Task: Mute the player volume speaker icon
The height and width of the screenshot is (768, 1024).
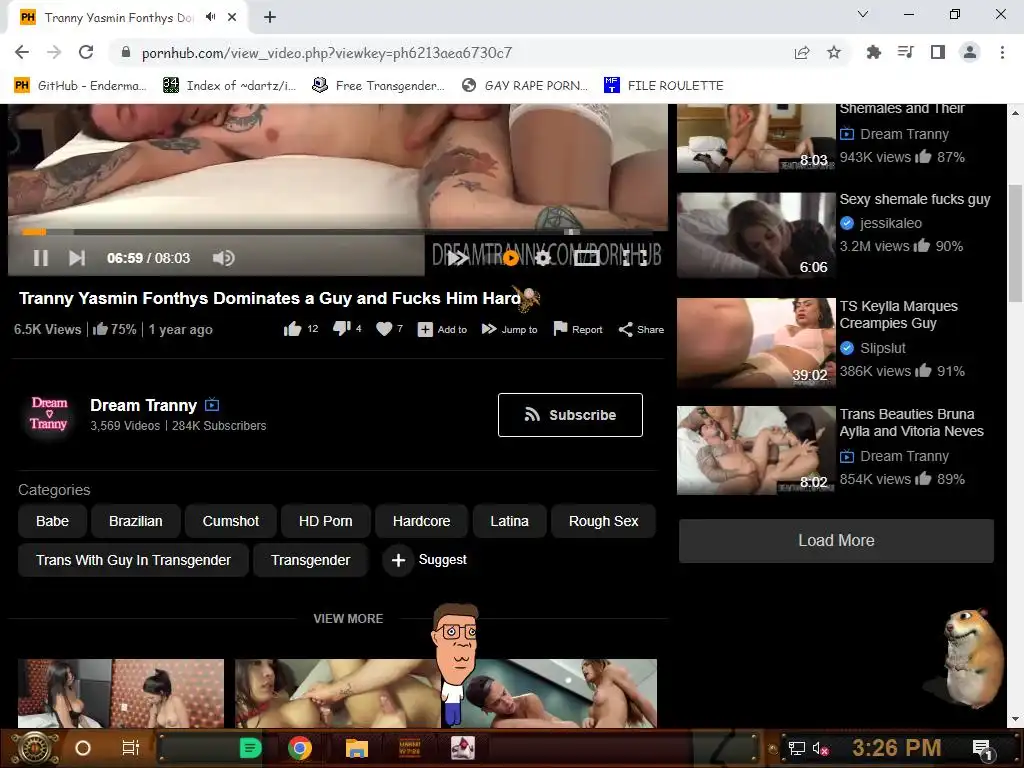Action: pos(223,258)
